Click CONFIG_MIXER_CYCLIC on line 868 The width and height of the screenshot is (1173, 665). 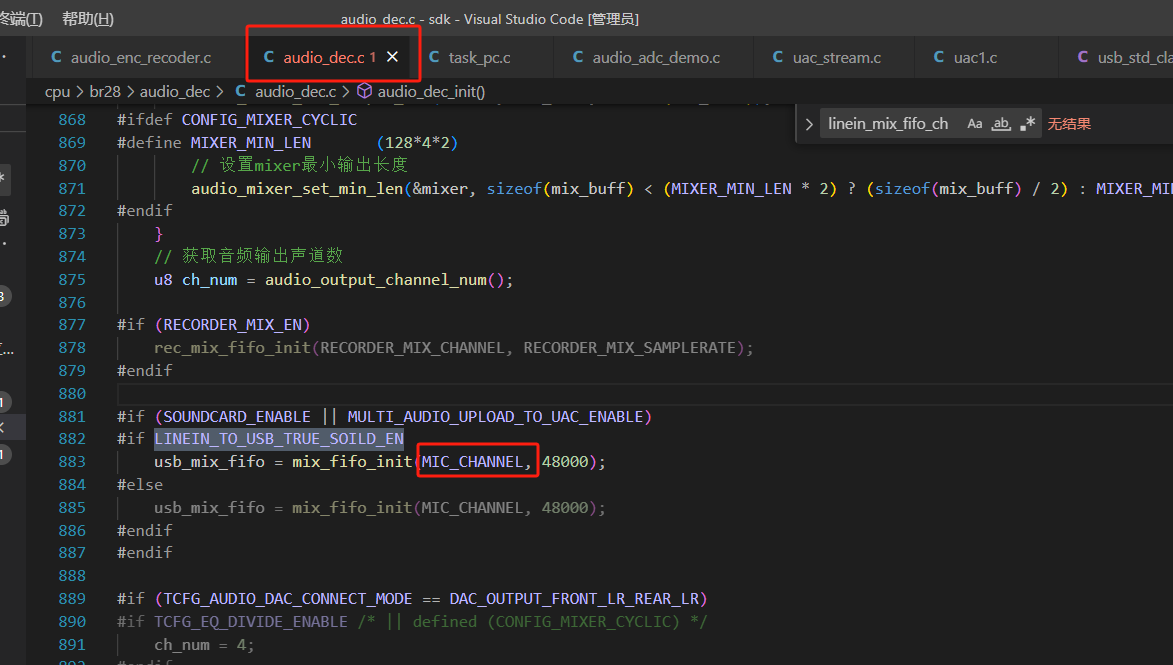269,120
